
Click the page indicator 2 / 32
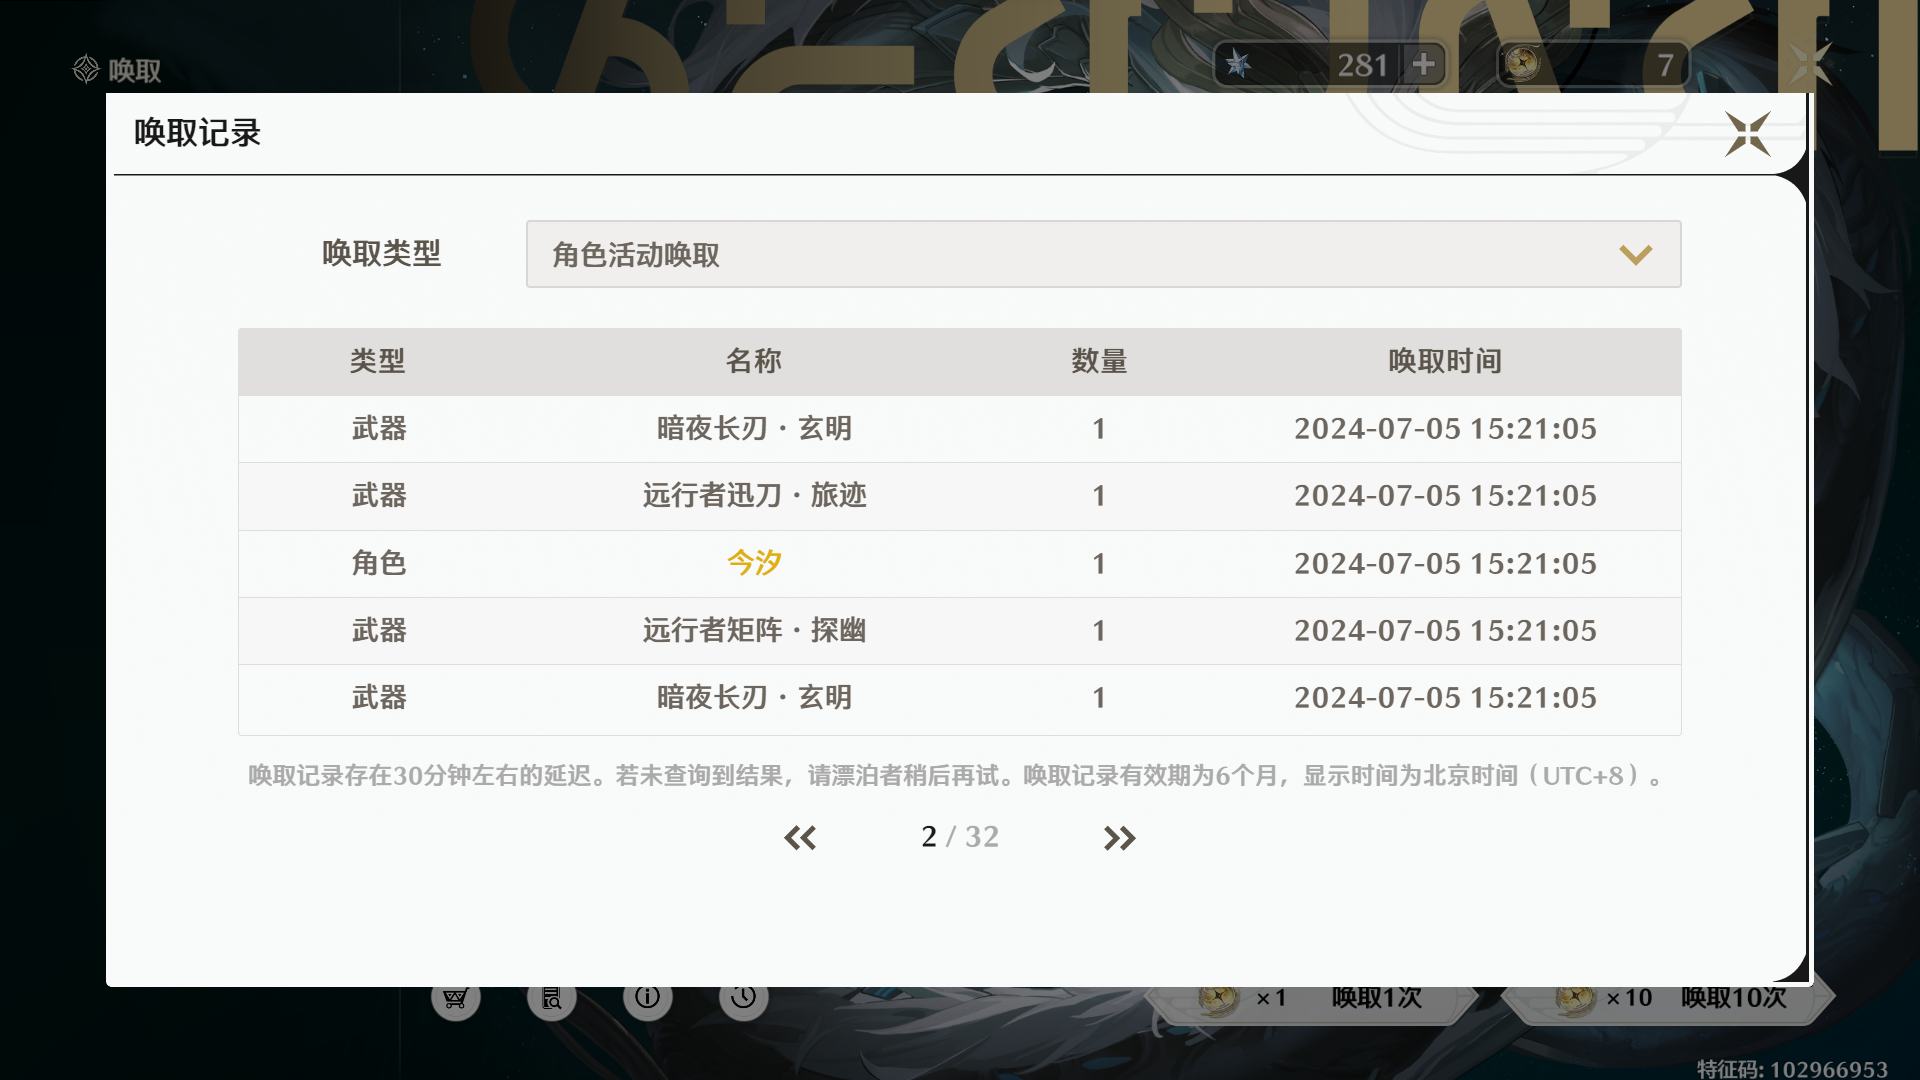[x=959, y=837]
